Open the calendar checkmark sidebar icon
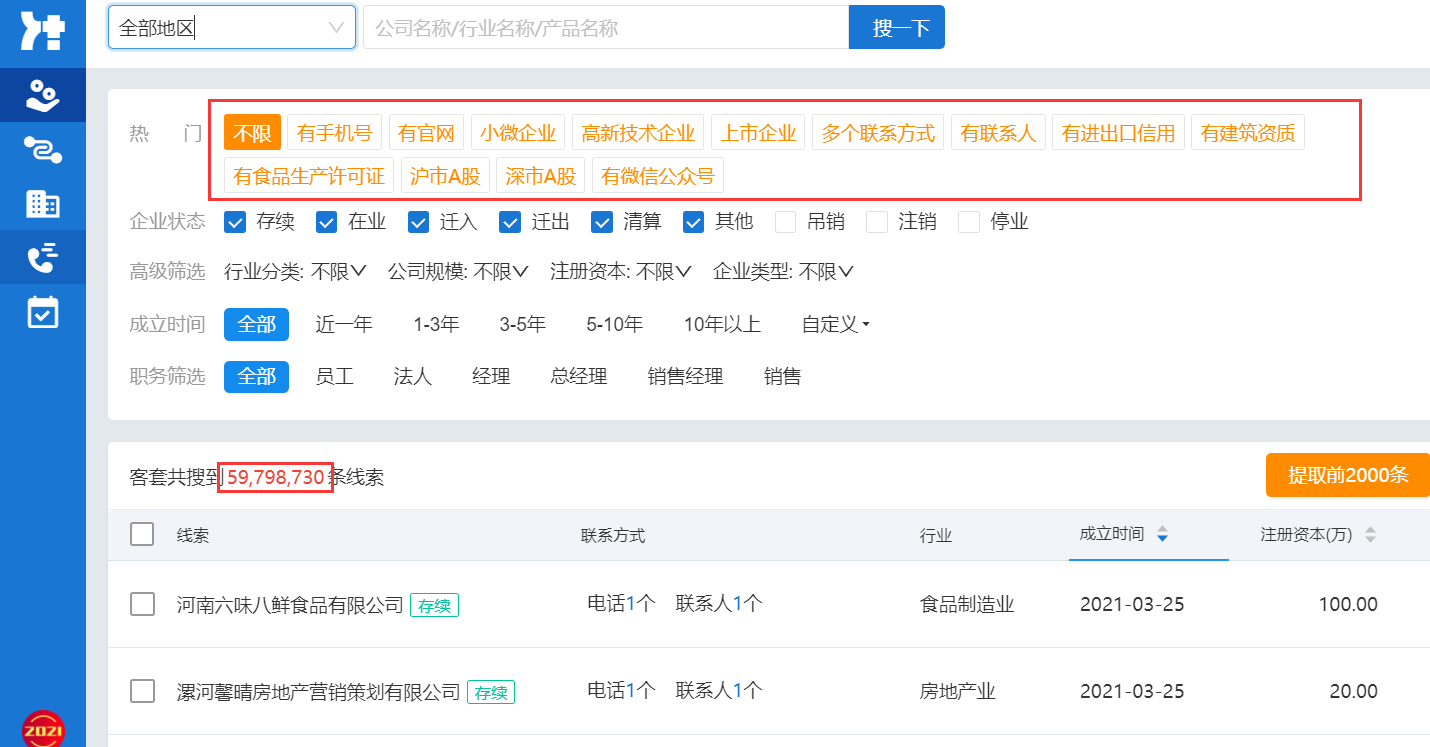Screen dimensions: 1430x747 tap(42, 312)
